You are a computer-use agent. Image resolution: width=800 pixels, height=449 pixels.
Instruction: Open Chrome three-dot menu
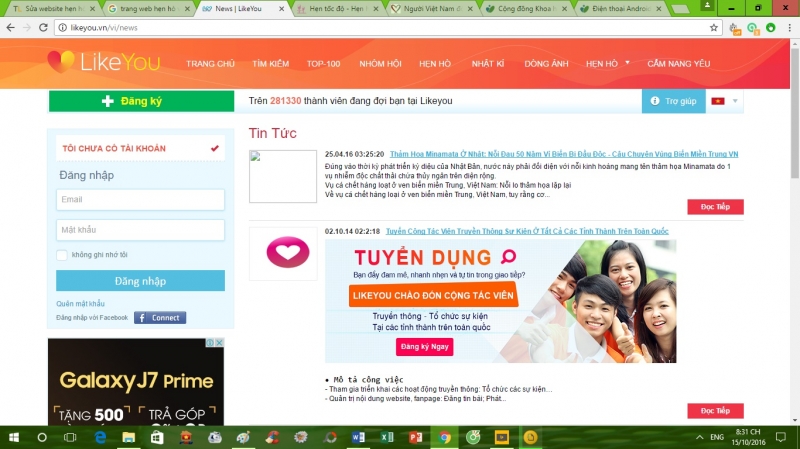pyautogui.click(x=789, y=28)
